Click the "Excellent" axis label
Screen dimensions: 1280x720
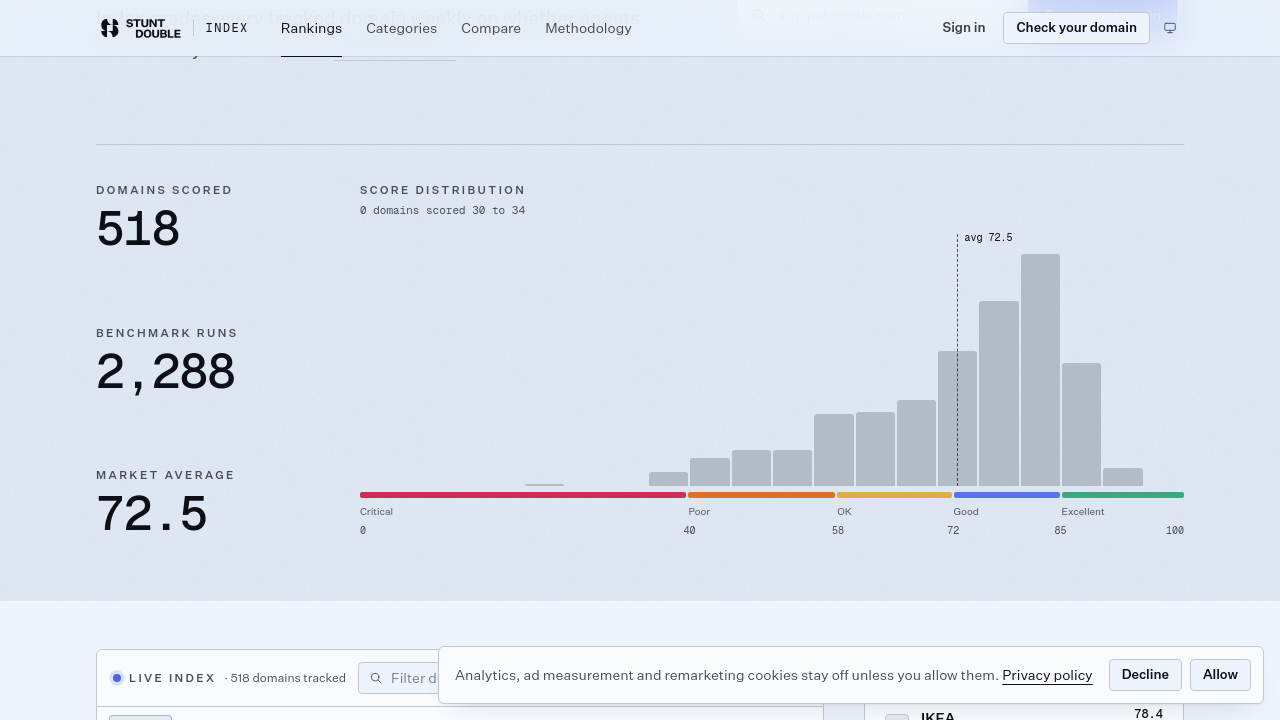pos(1083,512)
